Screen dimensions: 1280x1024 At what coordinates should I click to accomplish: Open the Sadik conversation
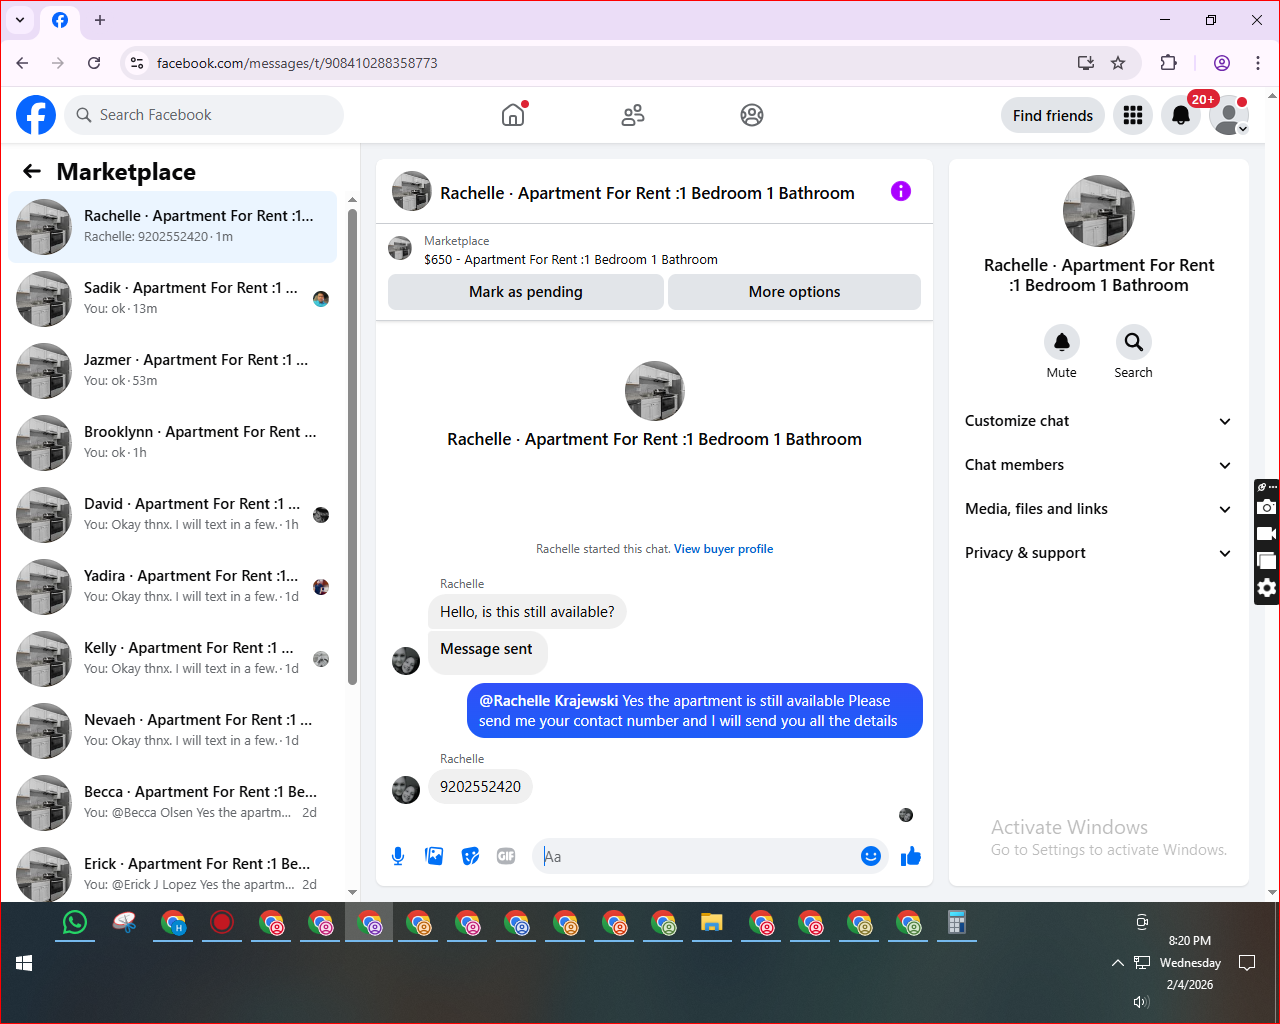coord(173,299)
